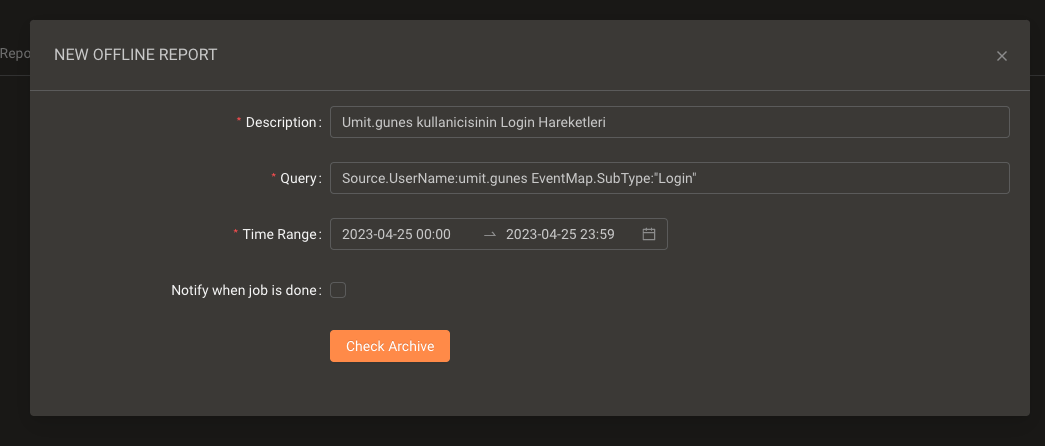Select the start date 2023-04-25 00:00
This screenshot has height=446, width=1045.
tap(397, 234)
